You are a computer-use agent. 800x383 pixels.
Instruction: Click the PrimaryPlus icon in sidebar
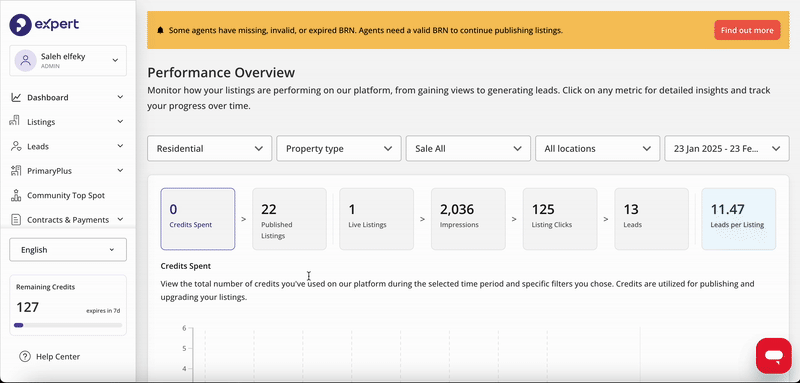16,171
